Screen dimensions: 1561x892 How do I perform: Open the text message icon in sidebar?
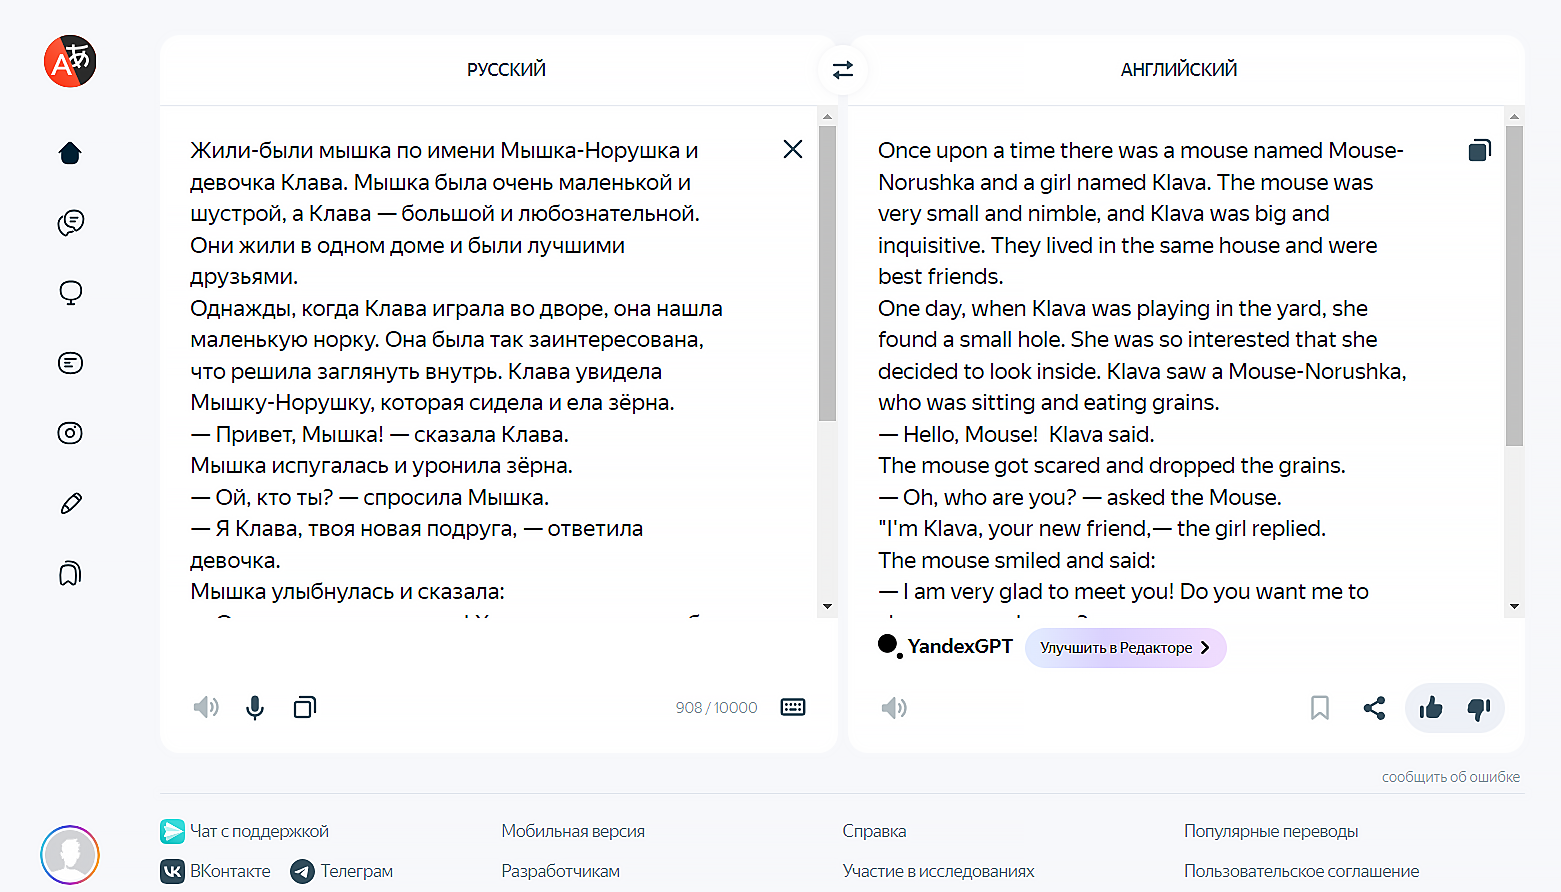(70, 363)
